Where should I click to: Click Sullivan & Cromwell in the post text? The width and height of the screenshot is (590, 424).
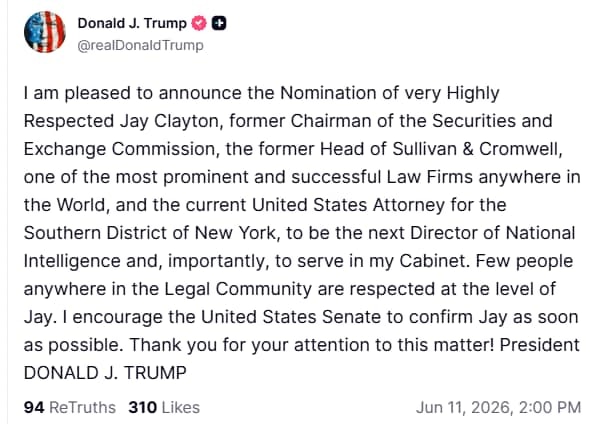477,149
